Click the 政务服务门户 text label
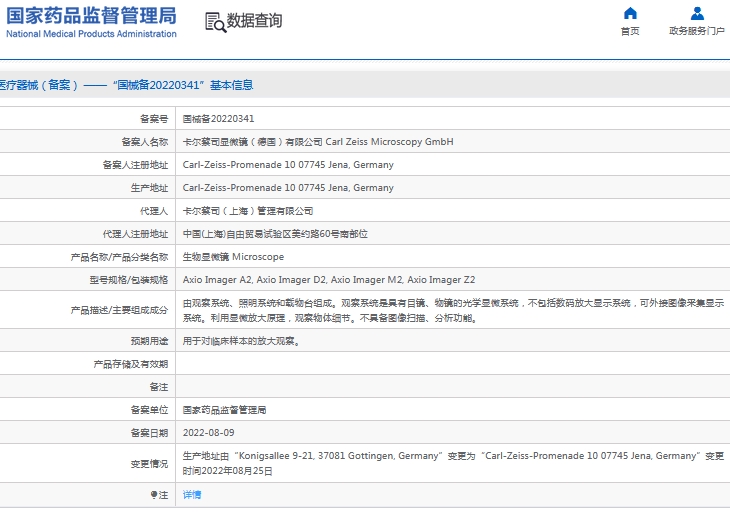This screenshot has height=512, width=730. 697,31
